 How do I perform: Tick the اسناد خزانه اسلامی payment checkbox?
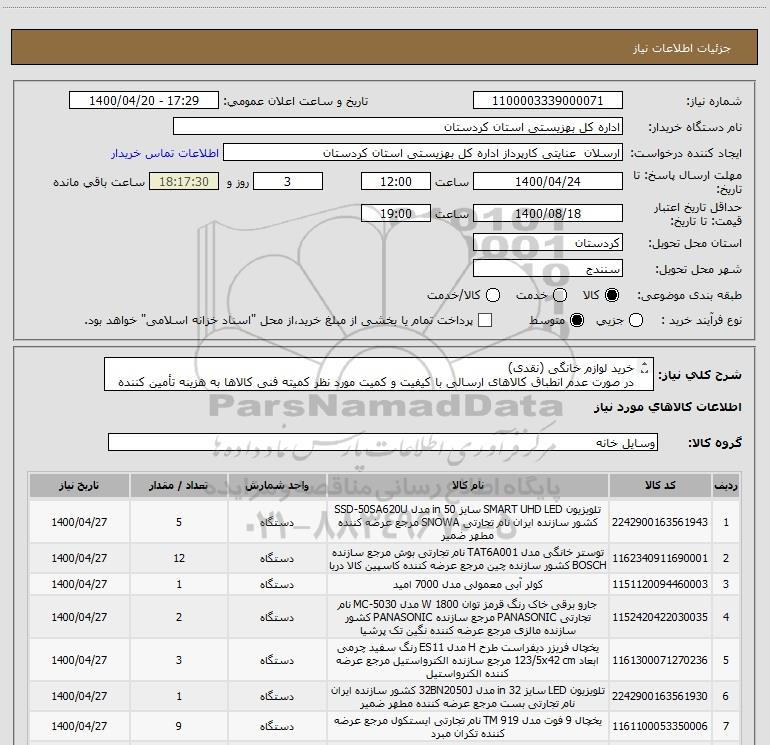click(485, 320)
